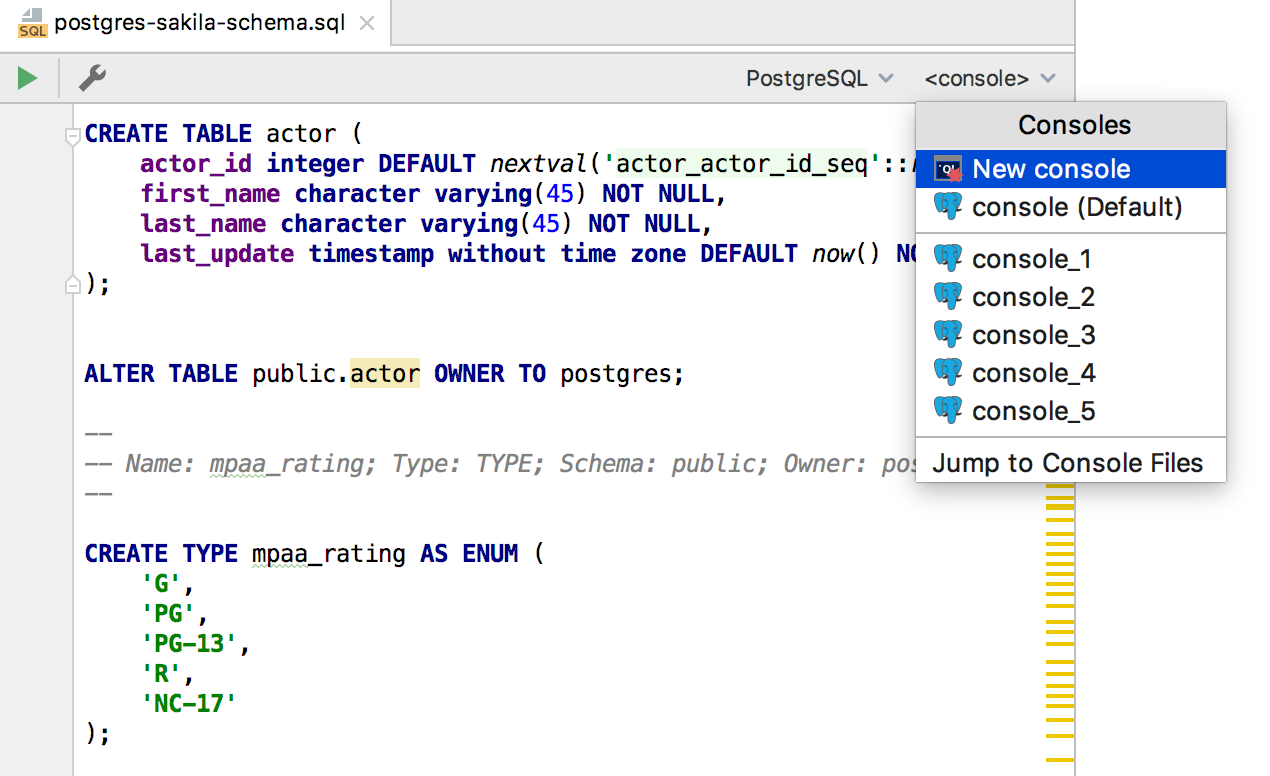Viewport: 1270px width, 776px height.
Task: Click the last_update column name
Action: click(x=217, y=254)
